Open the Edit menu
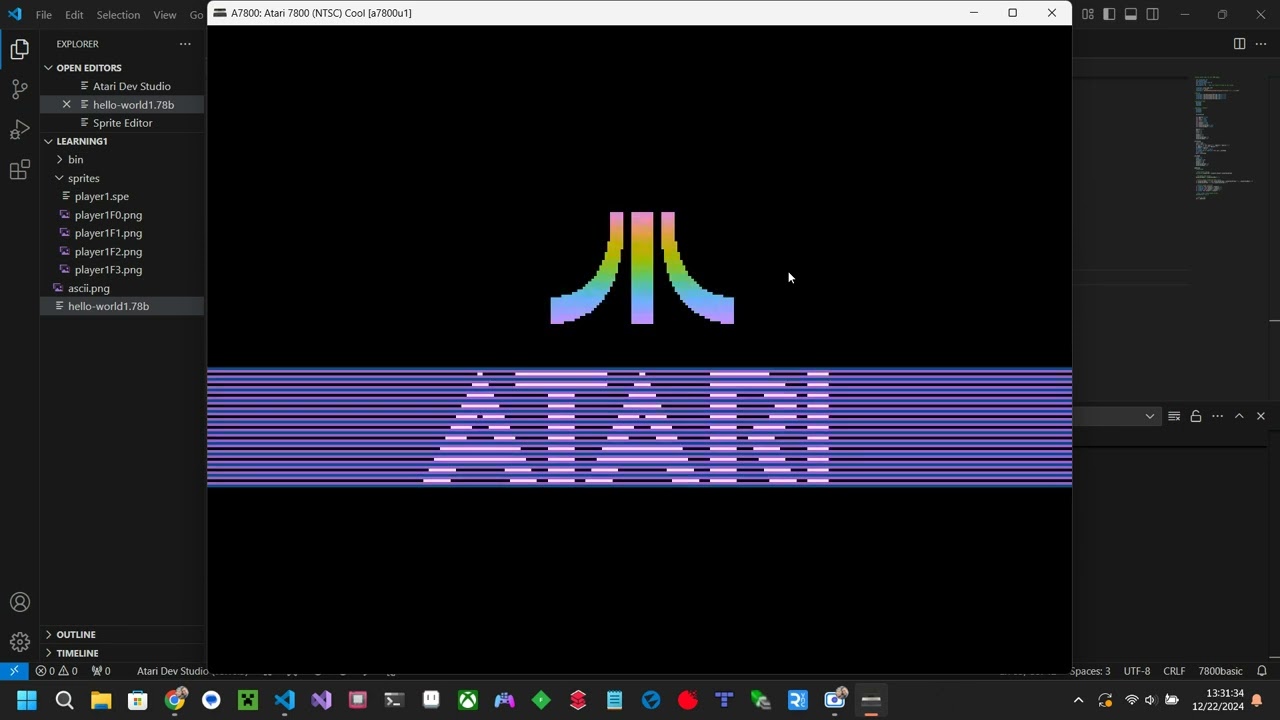Image resolution: width=1280 pixels, height=720 pixels. pyautogui.click(x=75, y=15)
